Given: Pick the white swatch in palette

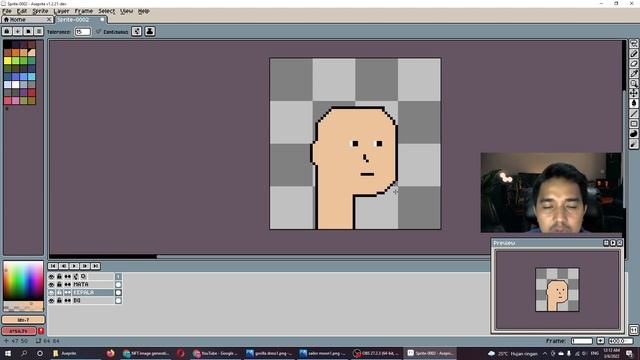Looking at the screenshot, I should click(16, 84).
